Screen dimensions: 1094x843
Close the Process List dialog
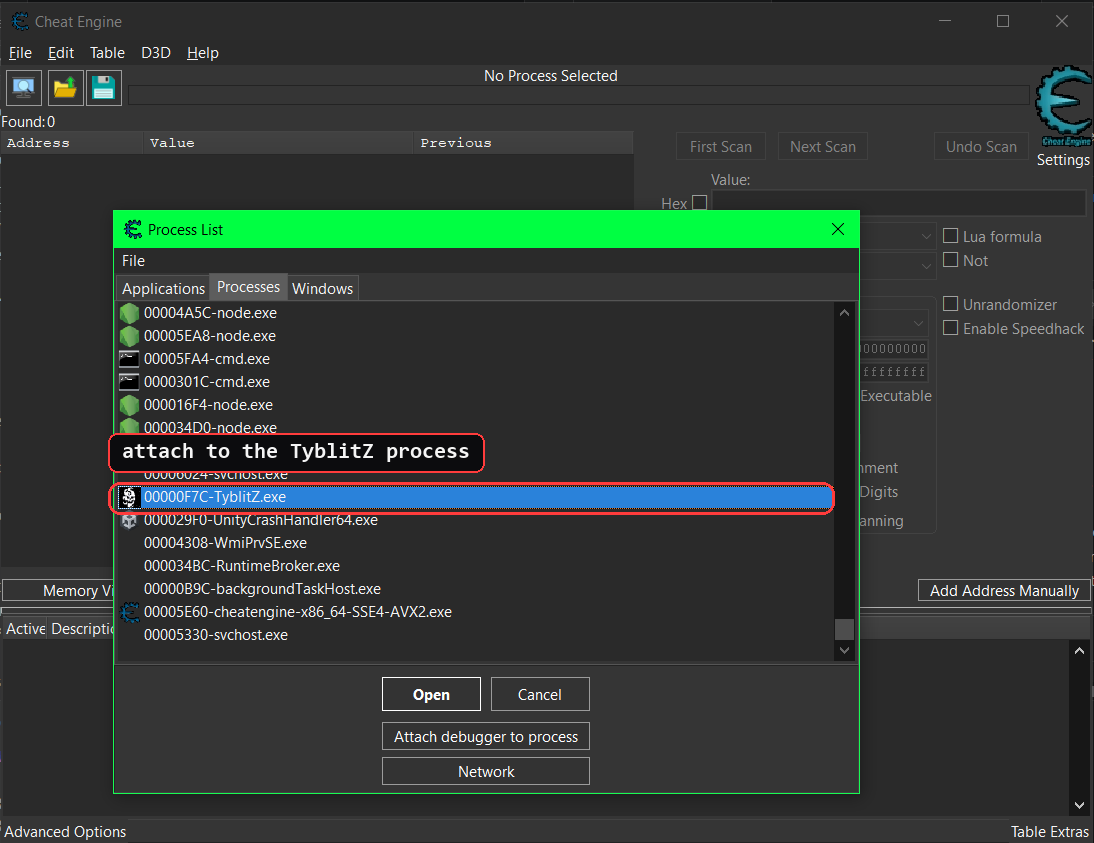pos(838,230)
